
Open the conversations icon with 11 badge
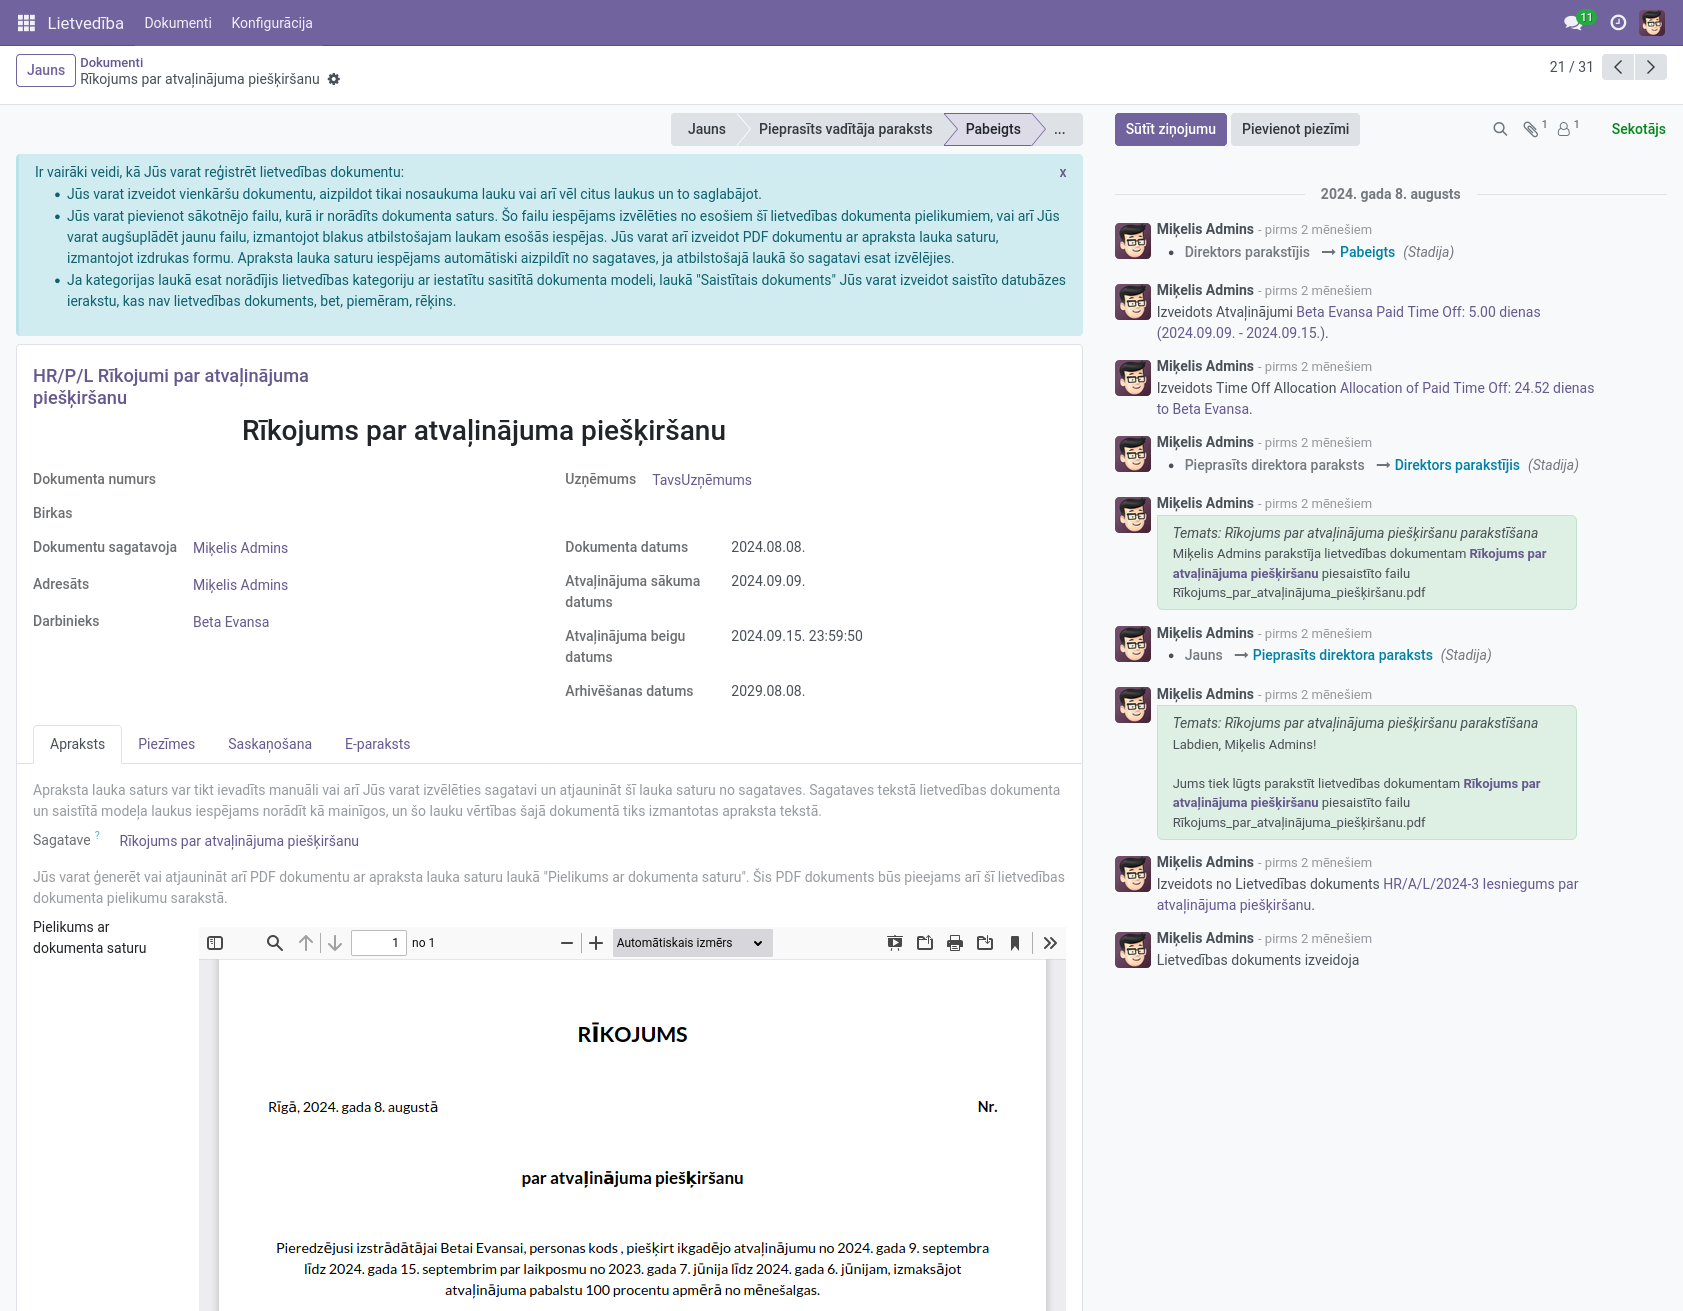pos(1574,23)
